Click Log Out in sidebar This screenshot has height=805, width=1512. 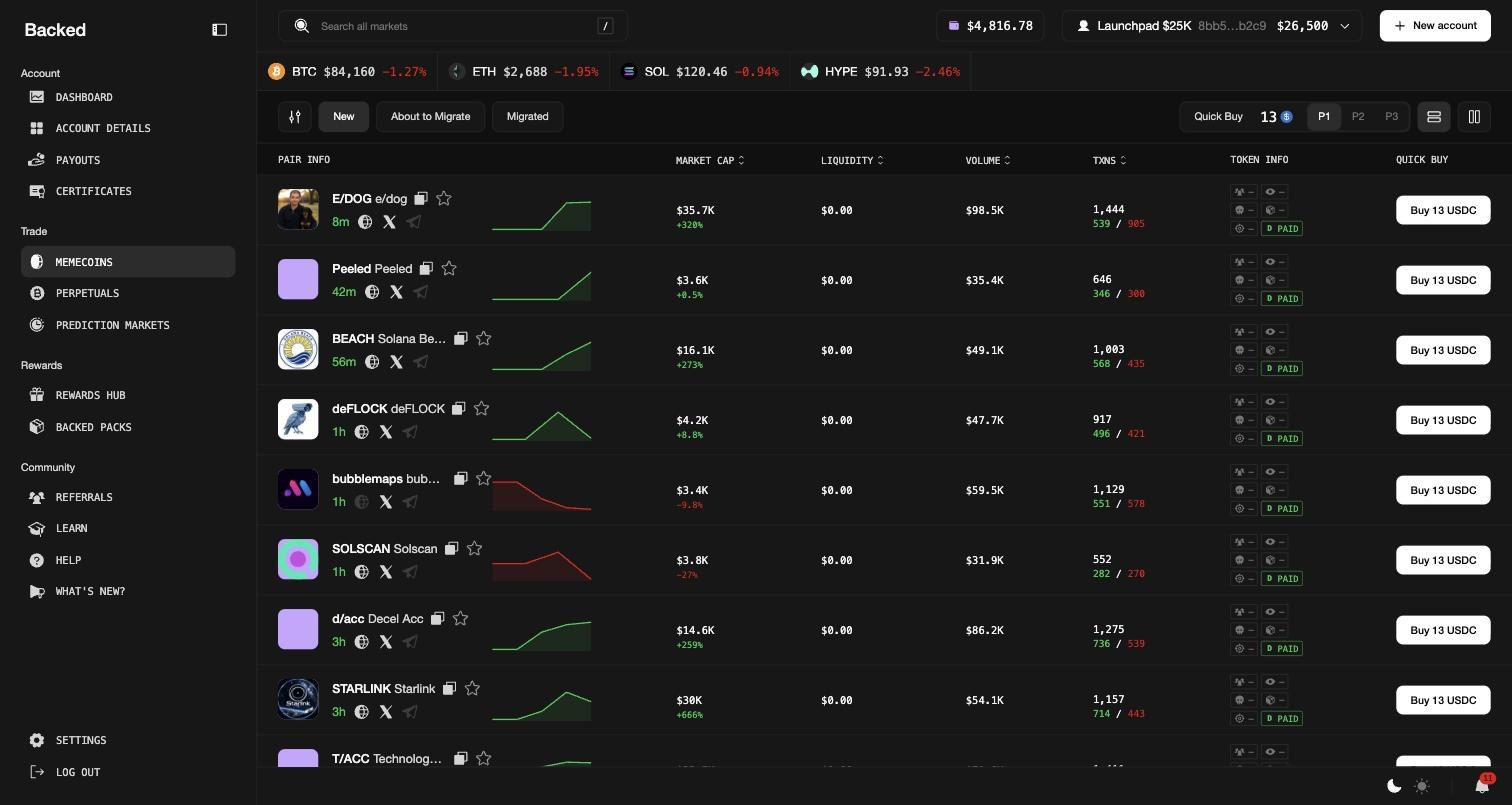pos(128,772)
